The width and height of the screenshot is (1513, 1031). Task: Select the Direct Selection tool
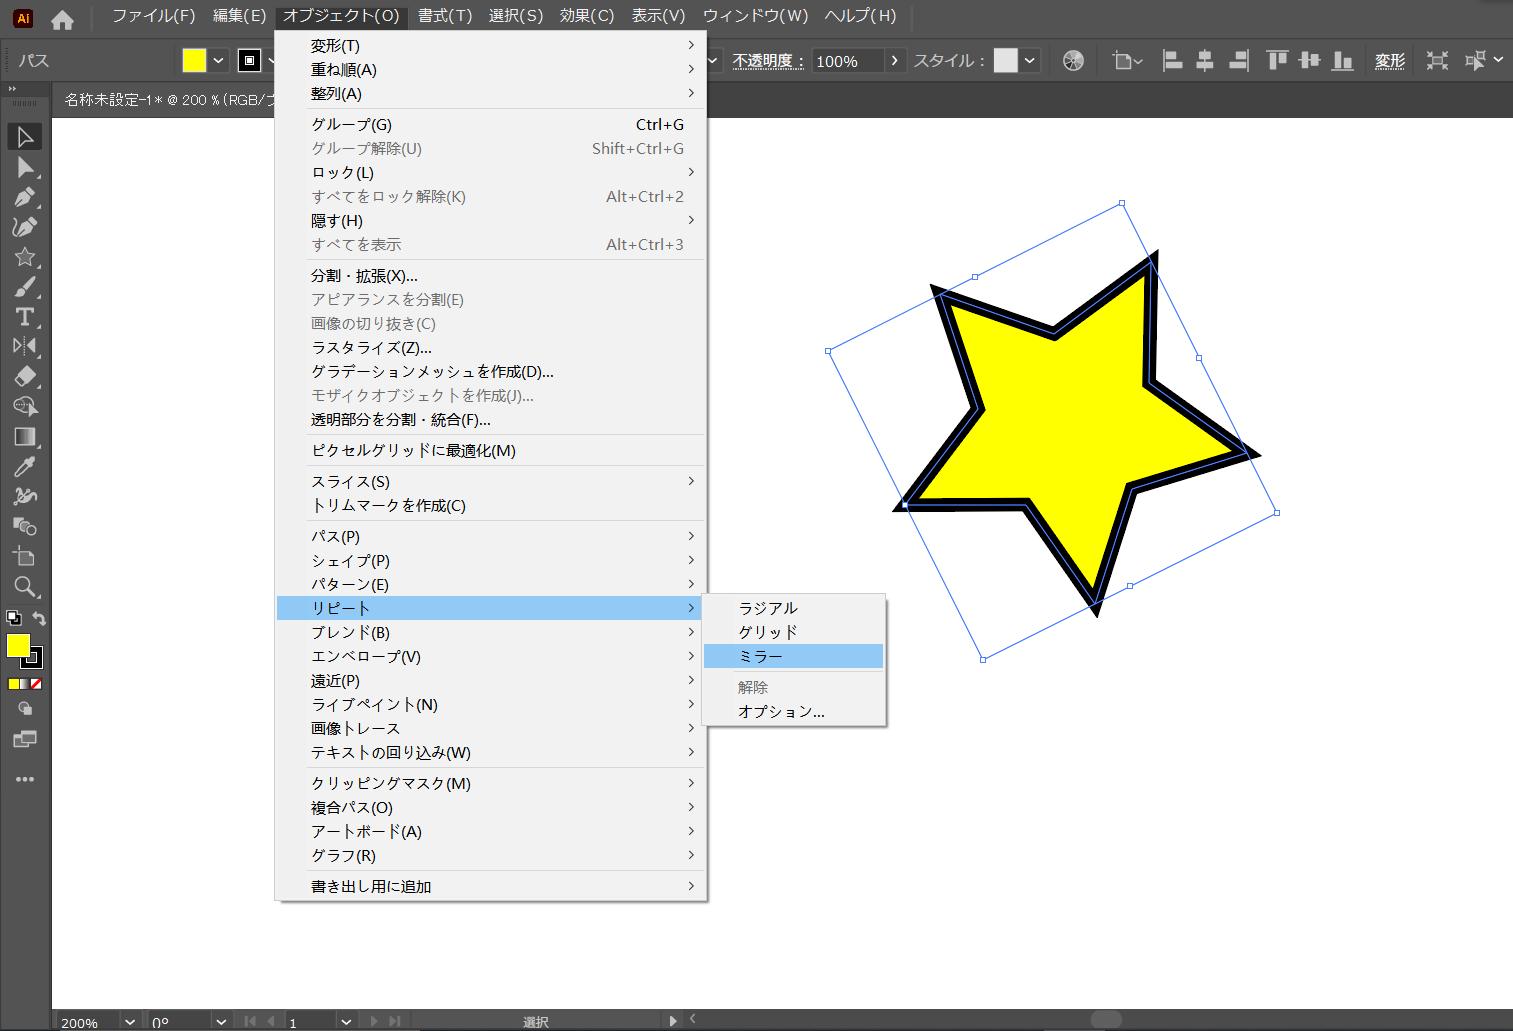click(x=25, y=167)
